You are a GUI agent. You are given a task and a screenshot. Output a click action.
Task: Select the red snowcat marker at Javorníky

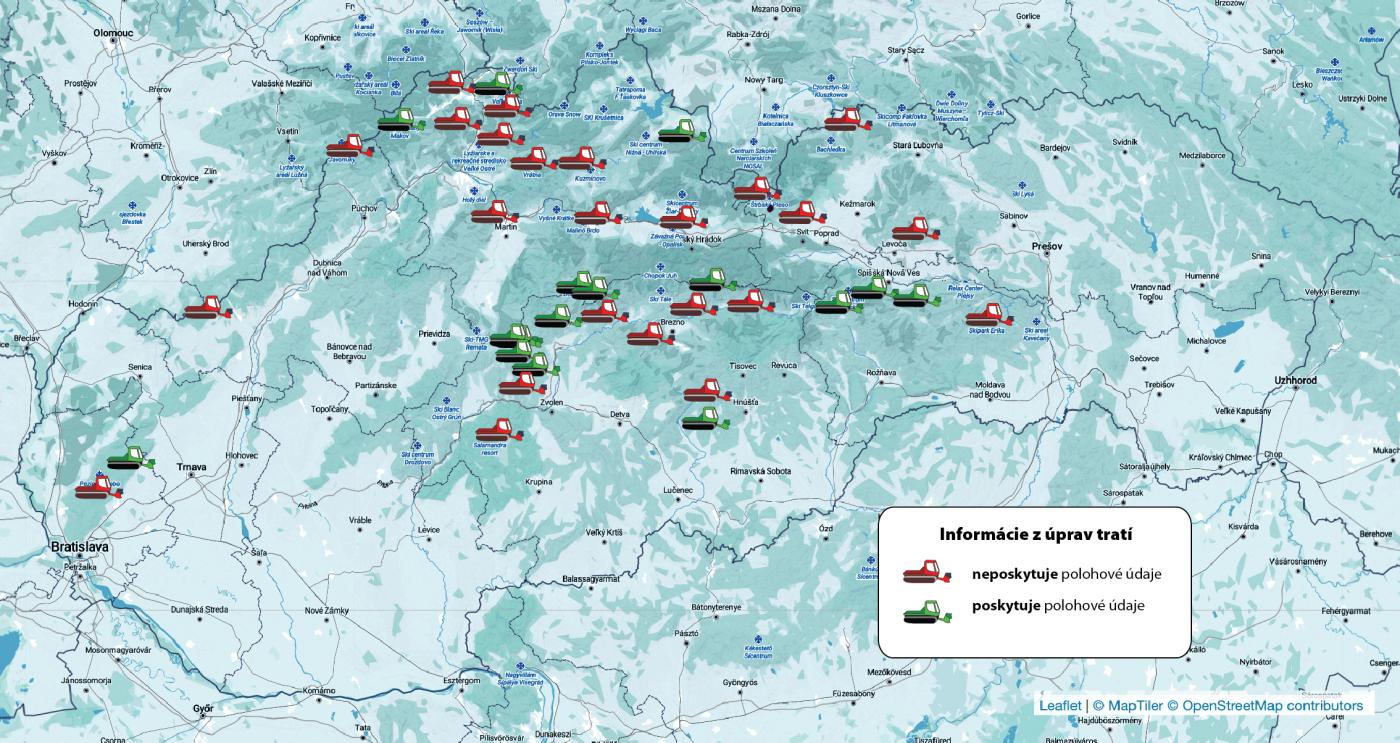tap(350, 146)
